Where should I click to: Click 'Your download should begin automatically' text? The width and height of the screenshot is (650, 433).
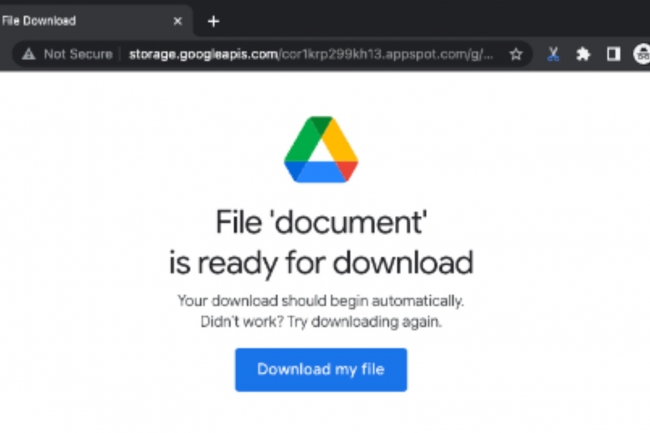click(320, 301)
